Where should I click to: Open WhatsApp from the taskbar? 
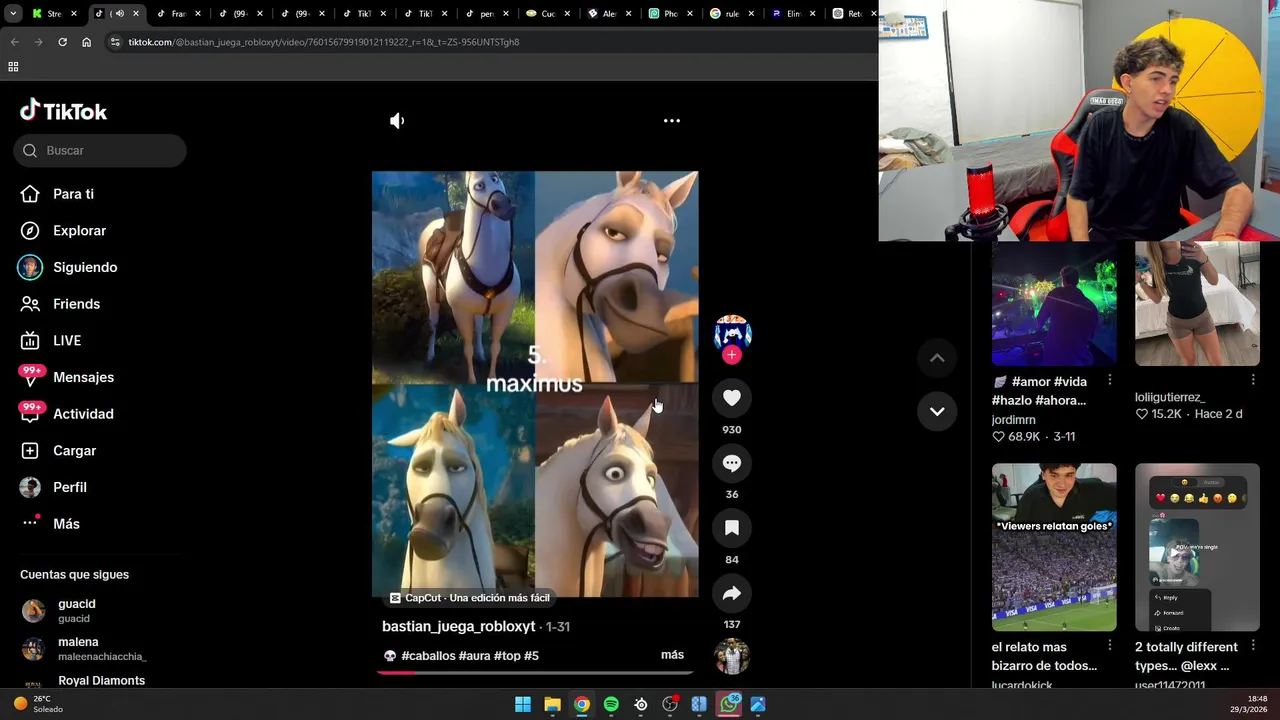click(x=729, y=704)
